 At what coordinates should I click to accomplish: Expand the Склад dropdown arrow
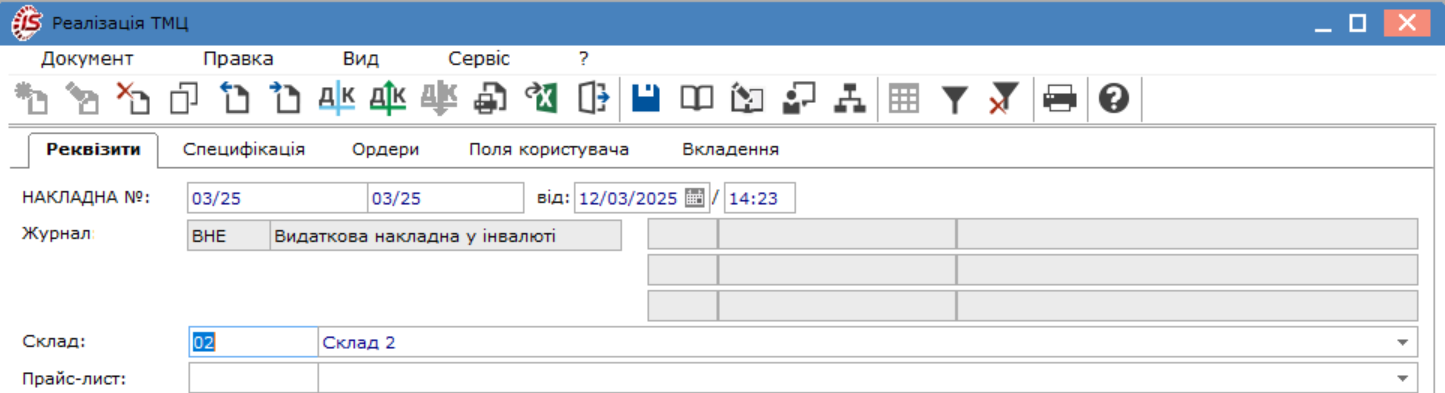click(1402, 343)
